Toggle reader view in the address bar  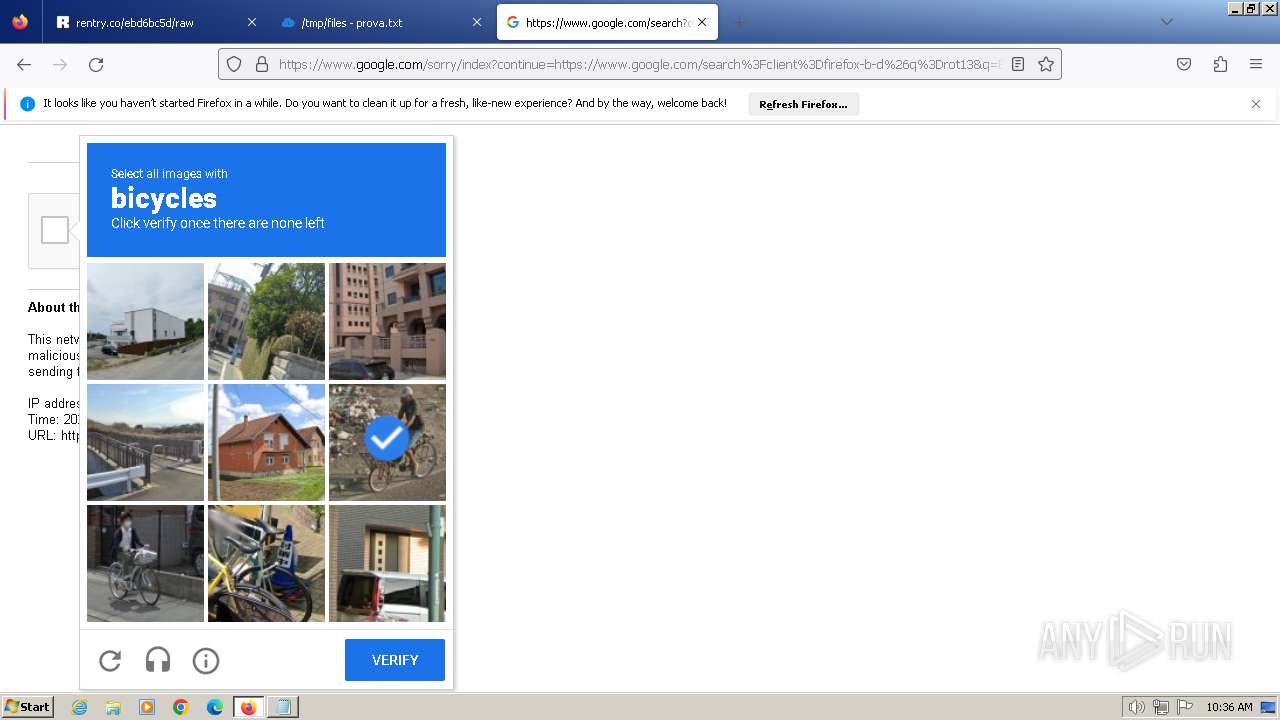1018,64
